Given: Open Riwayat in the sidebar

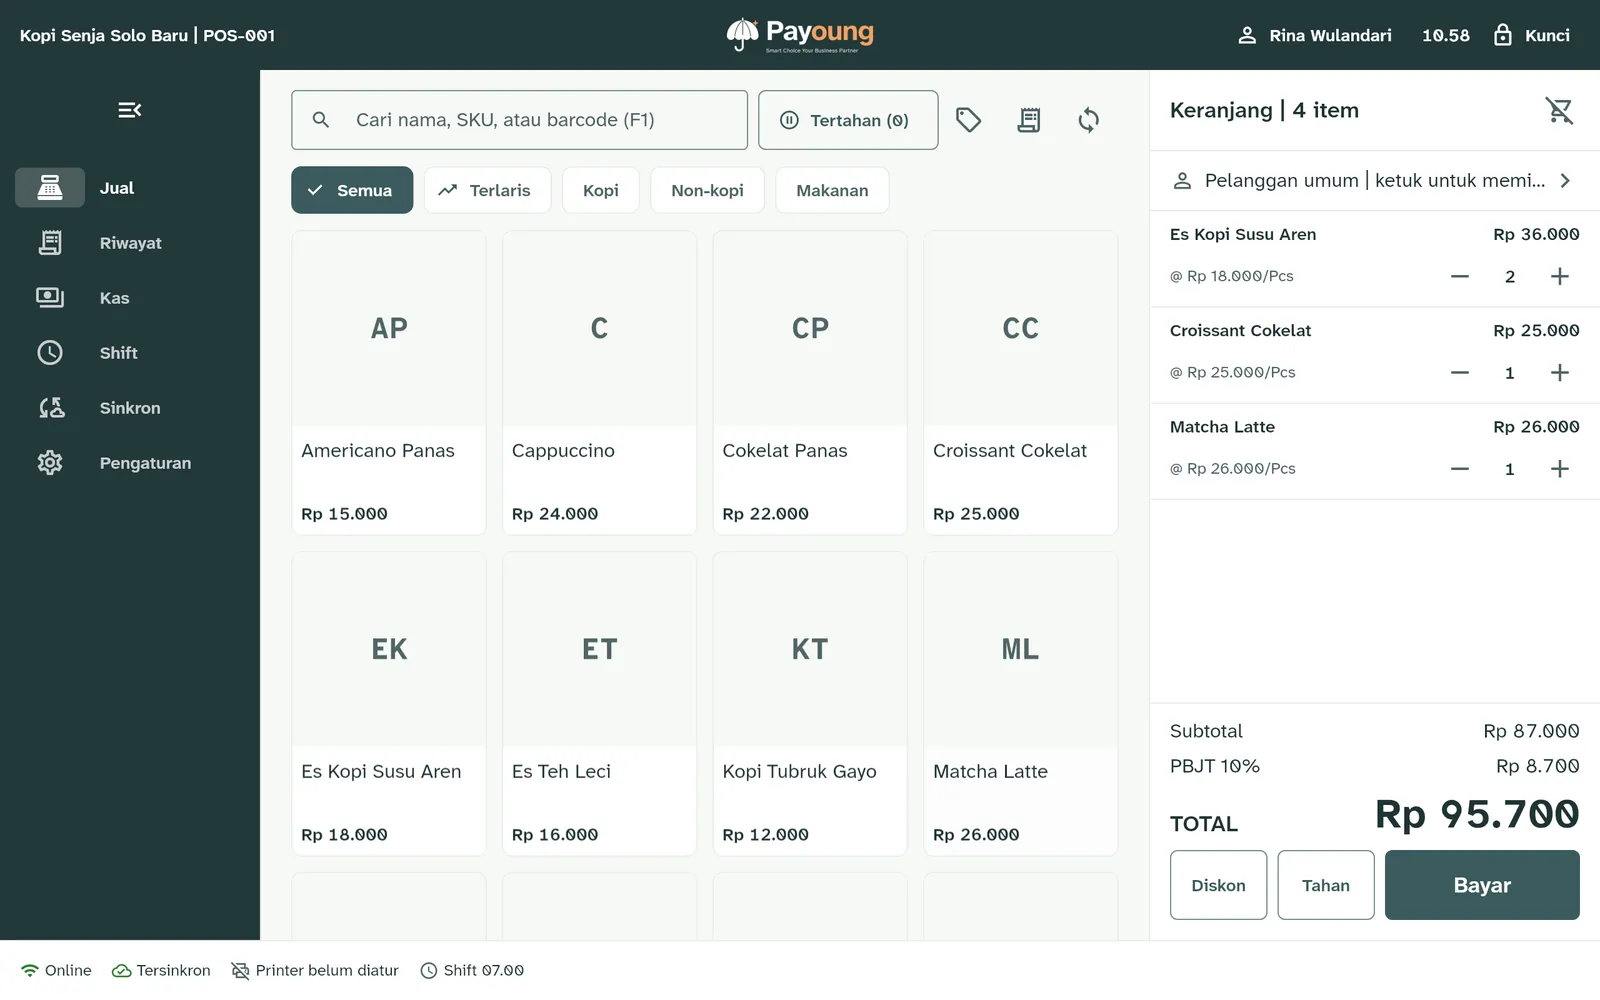Looking at the screenshot, I should (x=130, y=243).
